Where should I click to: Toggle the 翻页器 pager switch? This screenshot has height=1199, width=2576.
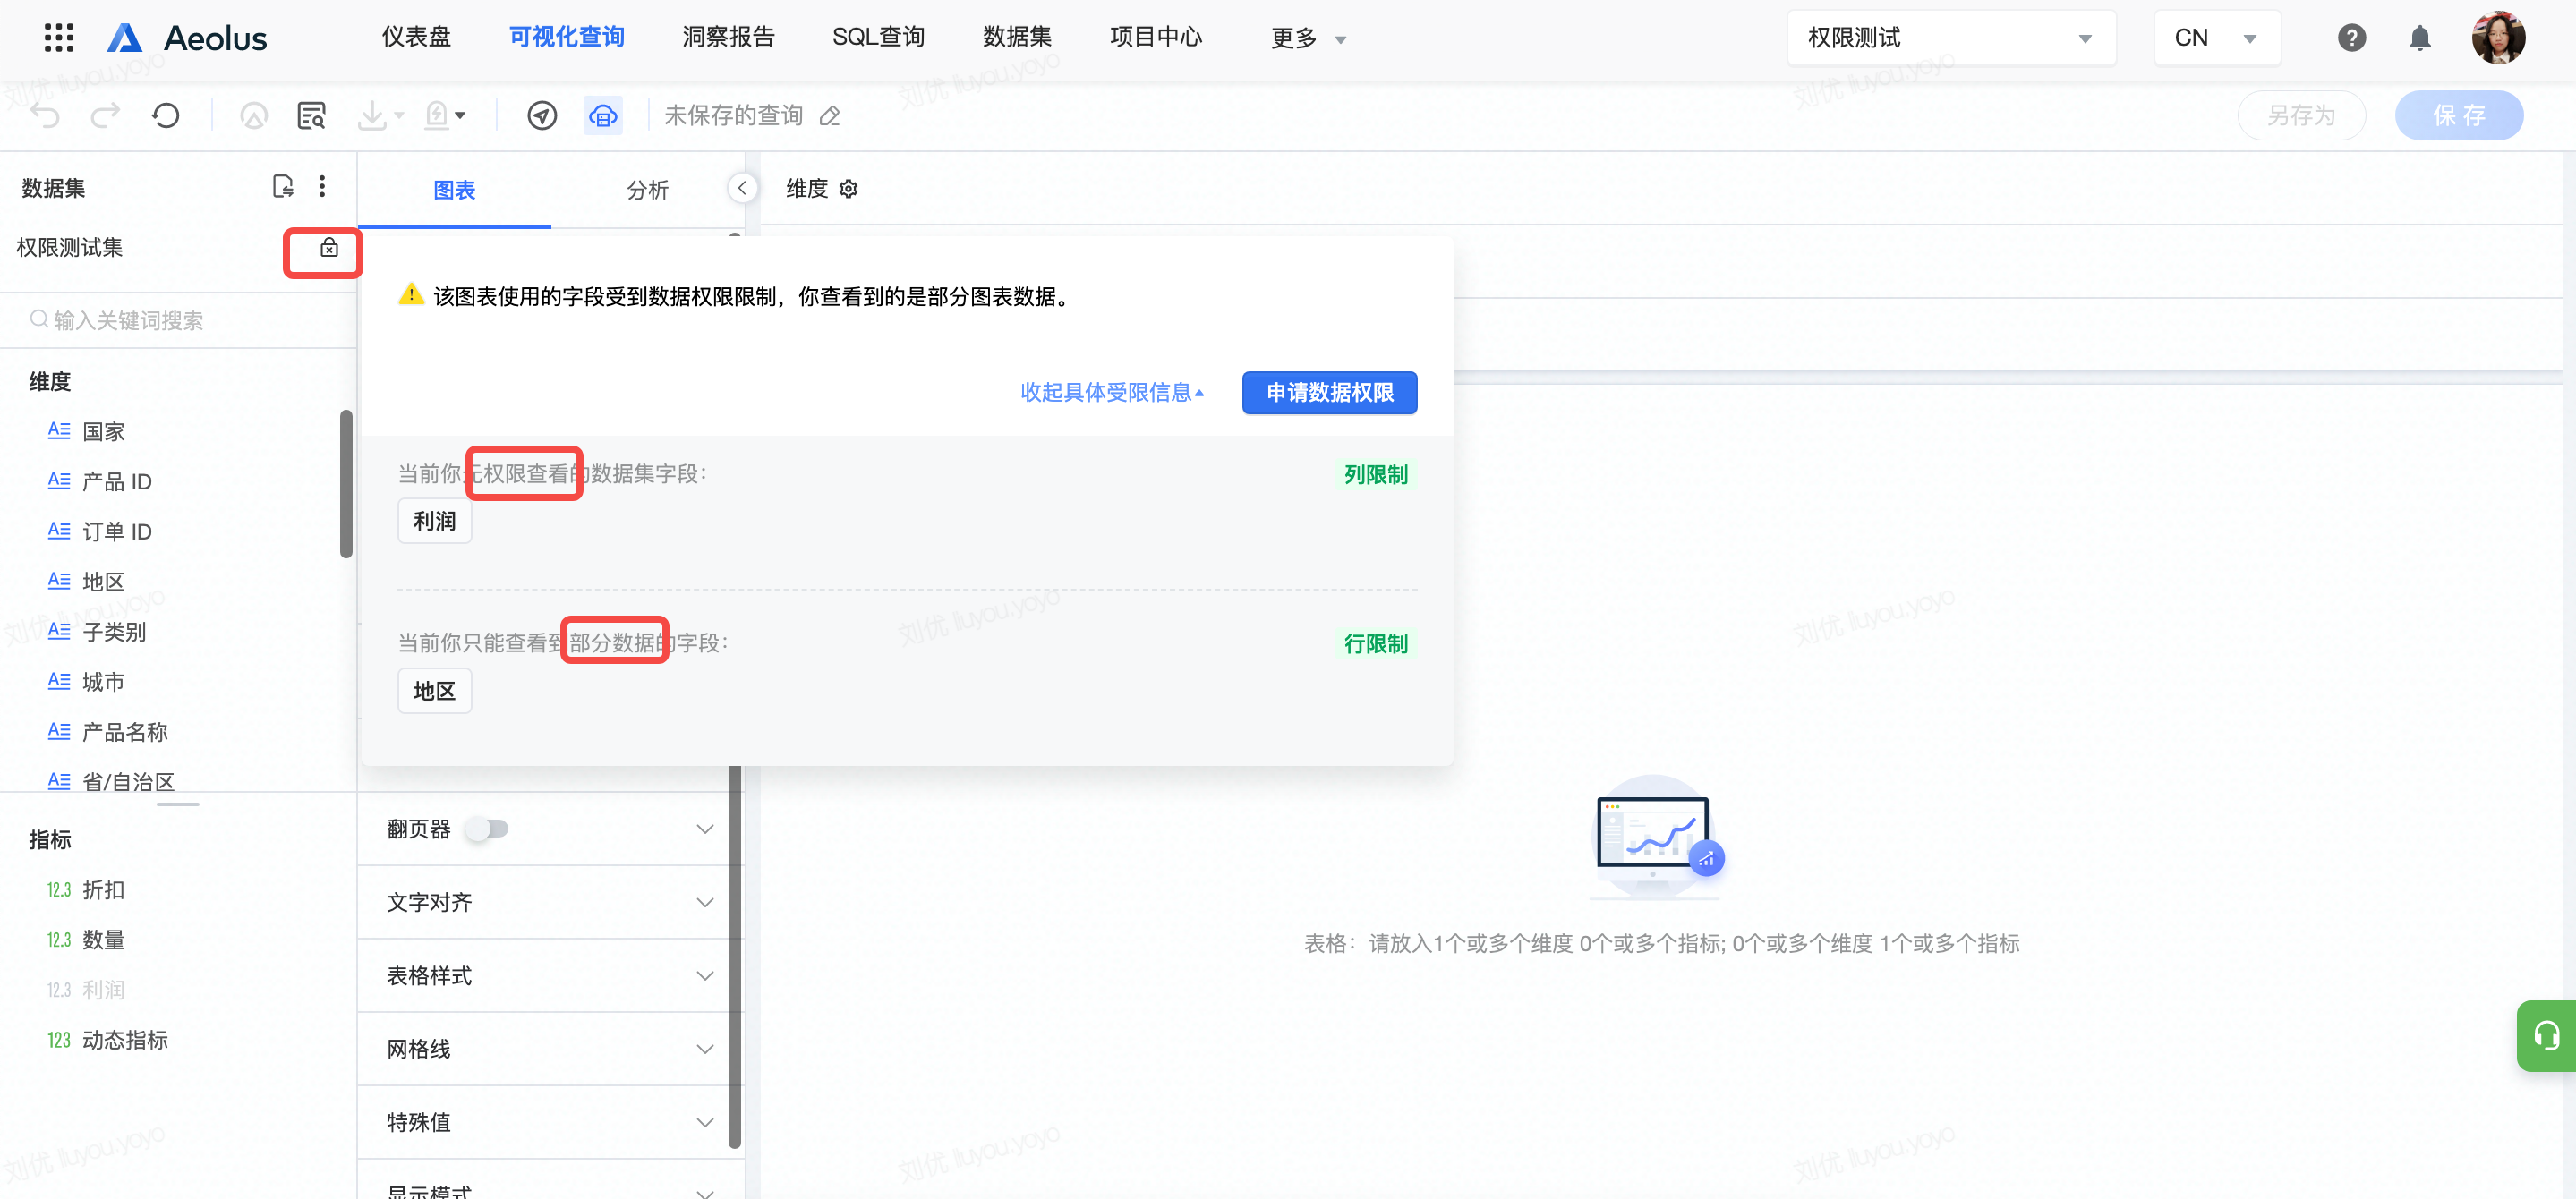[489, 829]
